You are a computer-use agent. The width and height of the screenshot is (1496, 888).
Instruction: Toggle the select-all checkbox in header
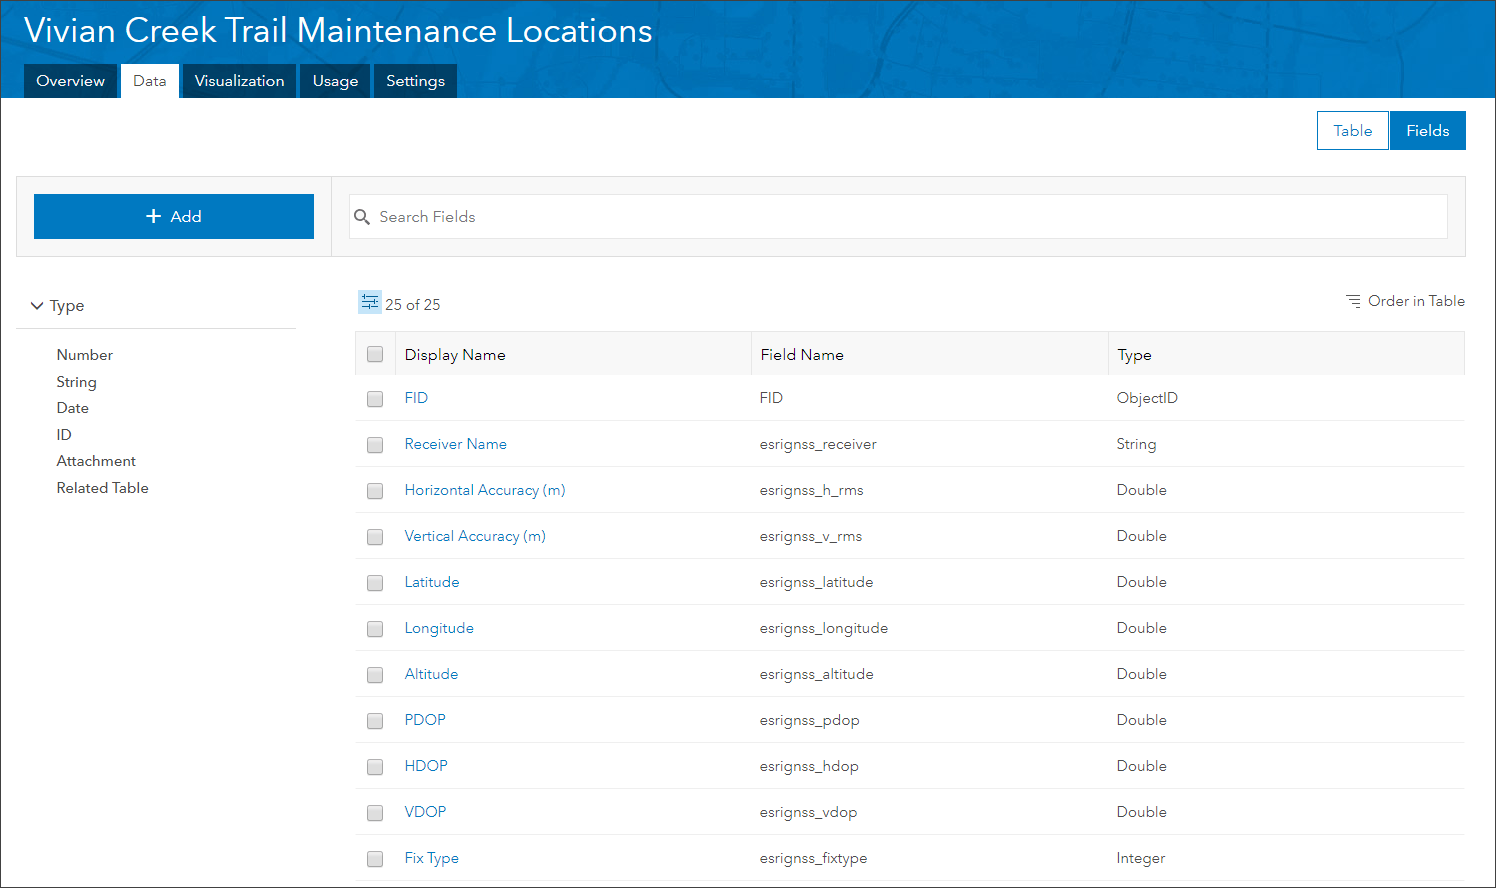[x=375, y=354]
